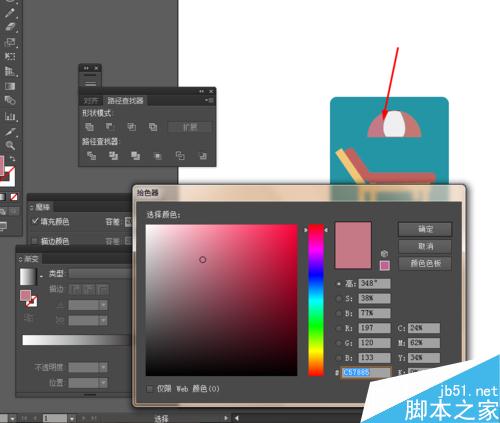Click the 确定 OK button
Screen dimensions: 500x423
coord(425,229)
